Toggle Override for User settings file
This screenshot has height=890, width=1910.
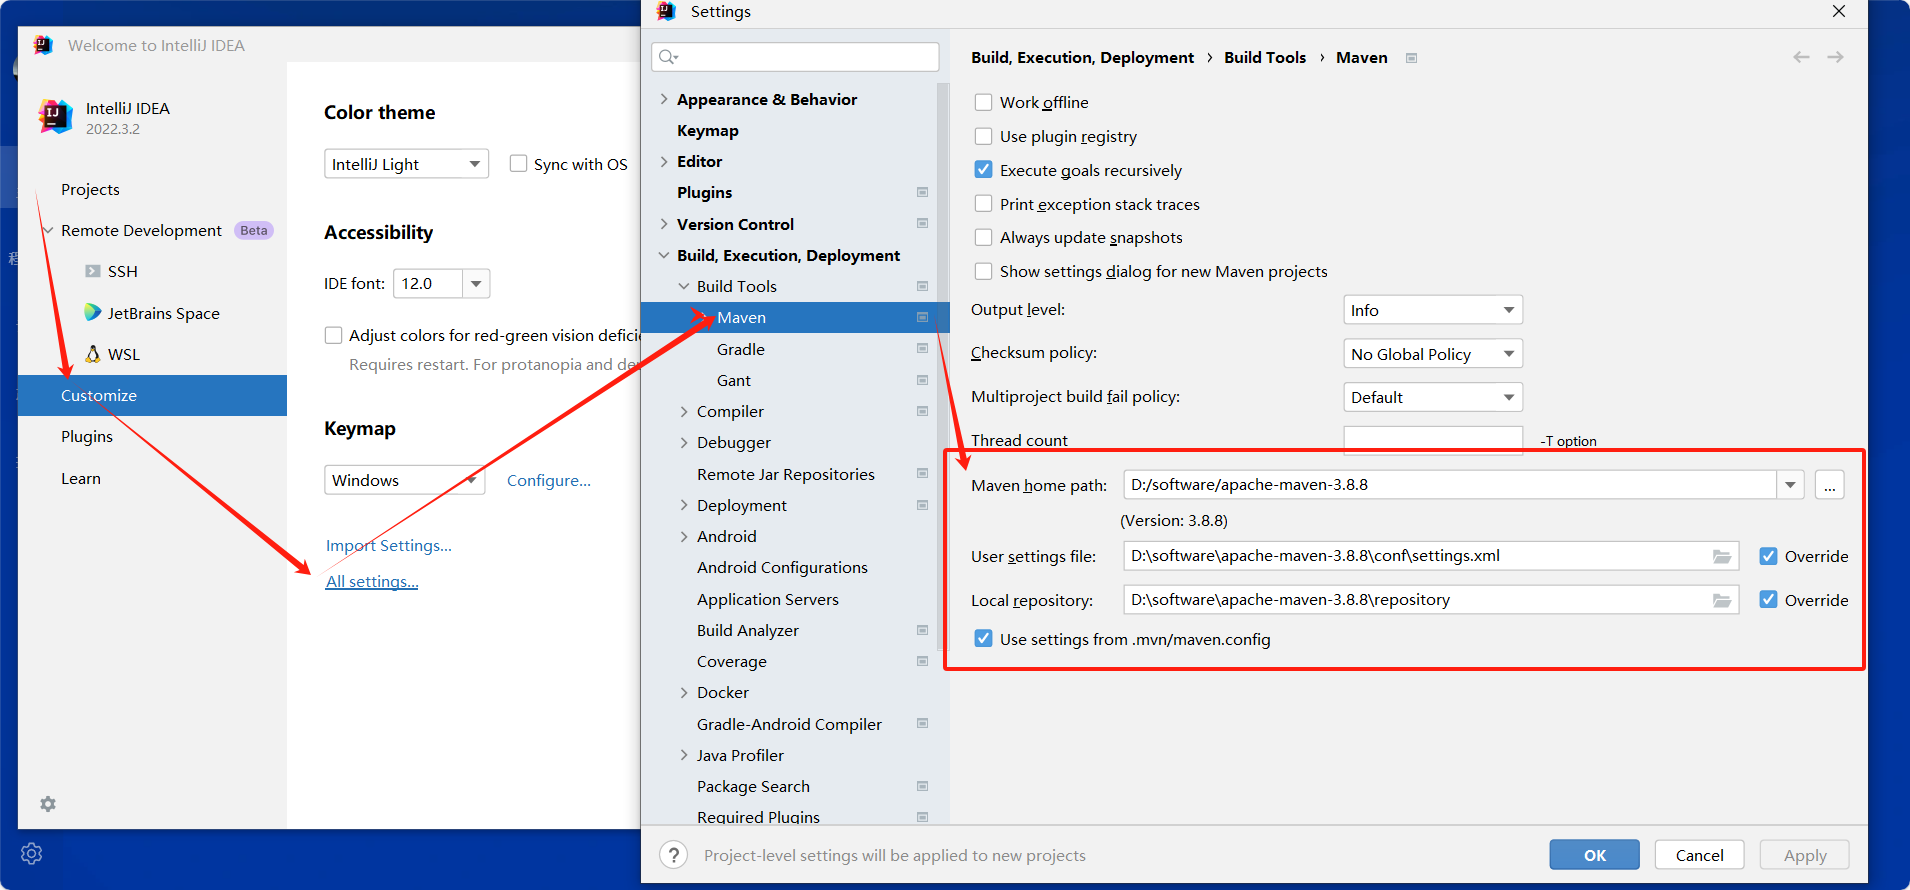click(1768, 556)
